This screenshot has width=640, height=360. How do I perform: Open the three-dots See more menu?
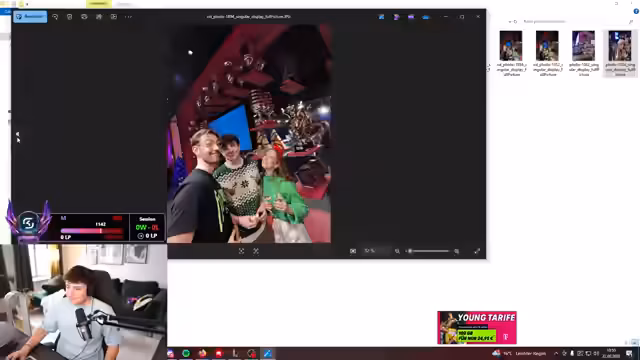(x=129, y=17)
